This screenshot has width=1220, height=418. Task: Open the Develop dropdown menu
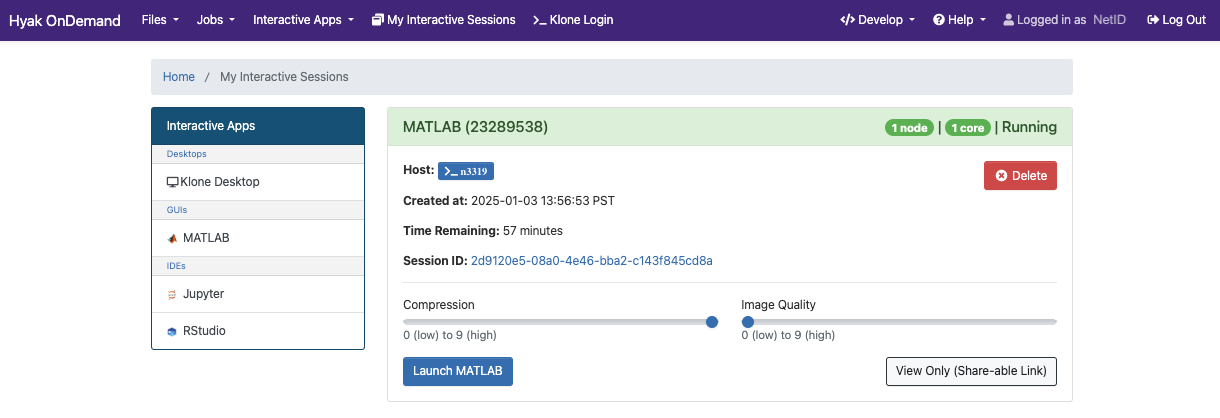(x=877, y=20)
